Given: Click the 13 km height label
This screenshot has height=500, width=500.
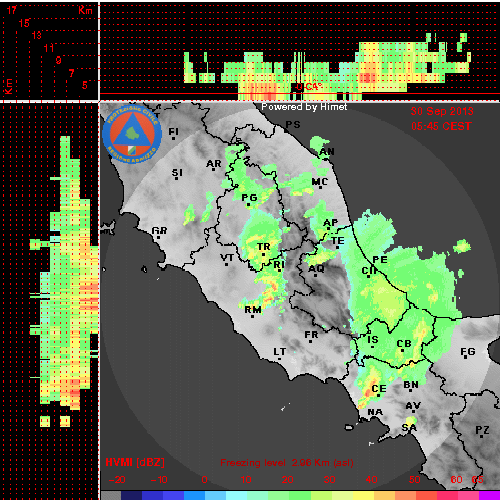Looking at the screenshot, I should (x=37, y=35).
